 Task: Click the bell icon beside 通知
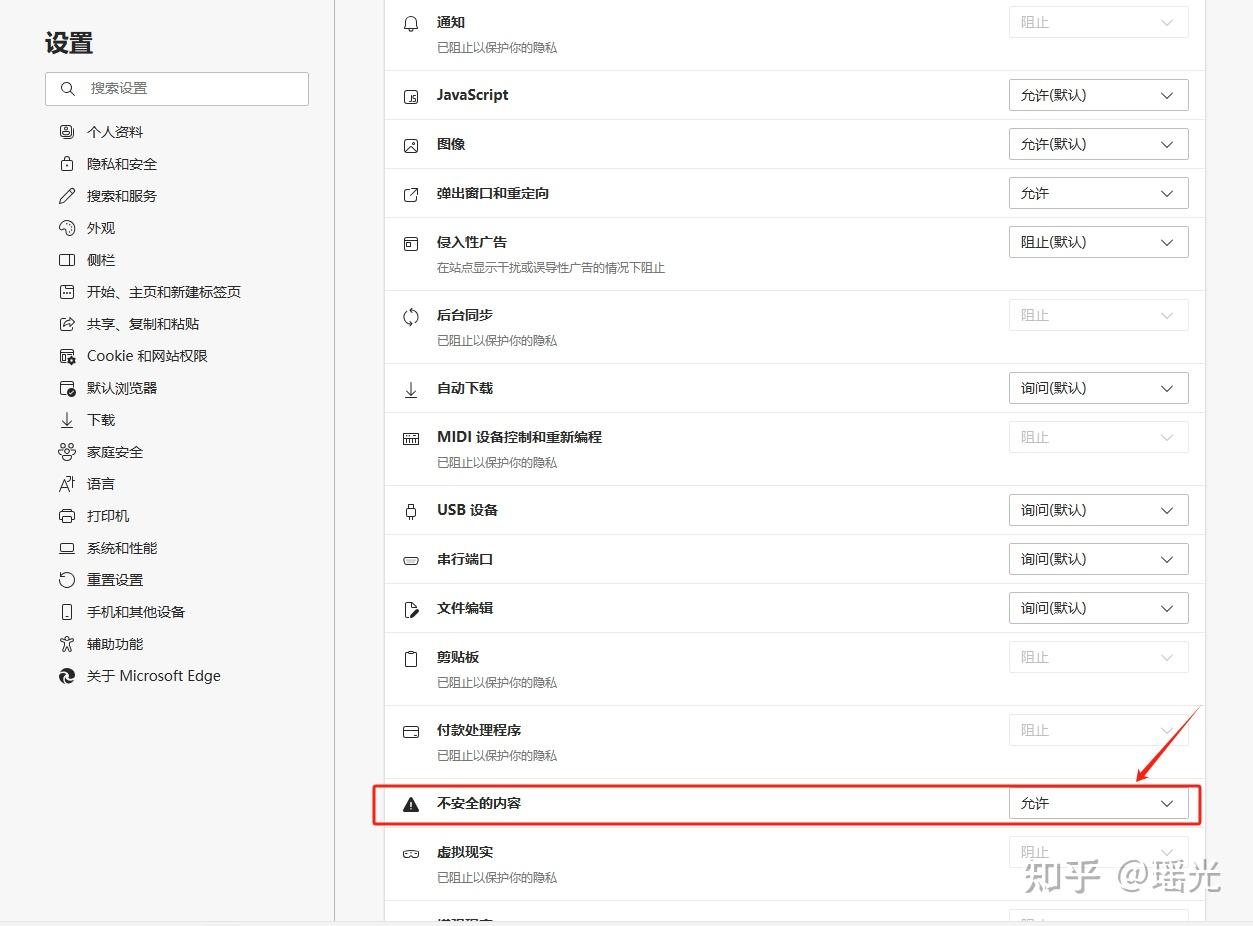411,23
